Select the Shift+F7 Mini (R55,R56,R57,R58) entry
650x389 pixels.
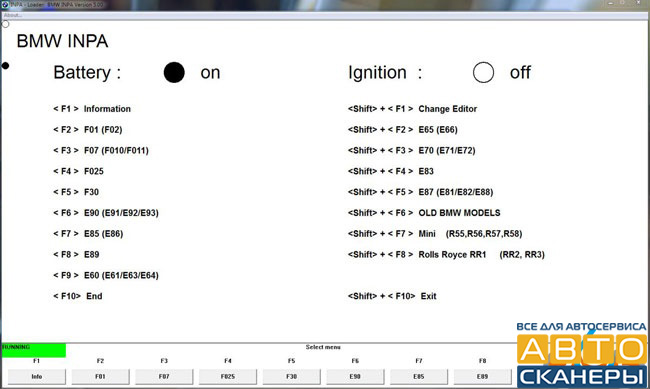435,233
